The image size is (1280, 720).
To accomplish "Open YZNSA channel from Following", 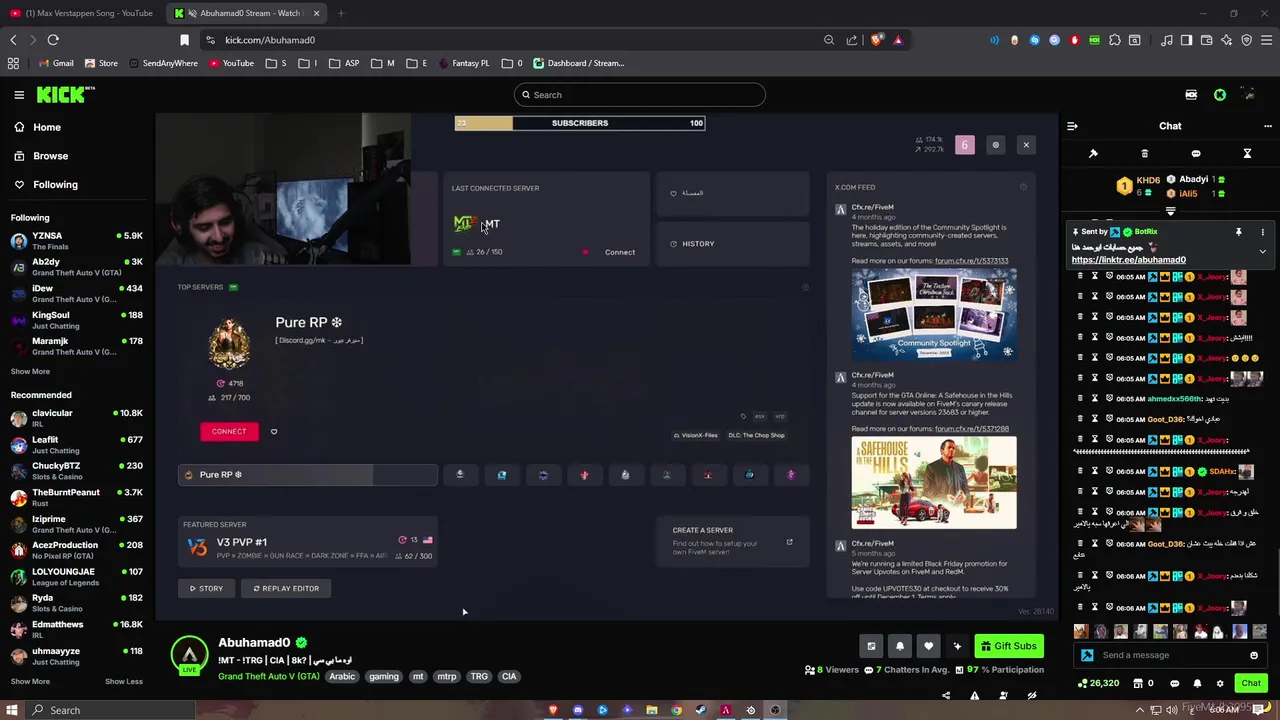I will click(77, 241).
